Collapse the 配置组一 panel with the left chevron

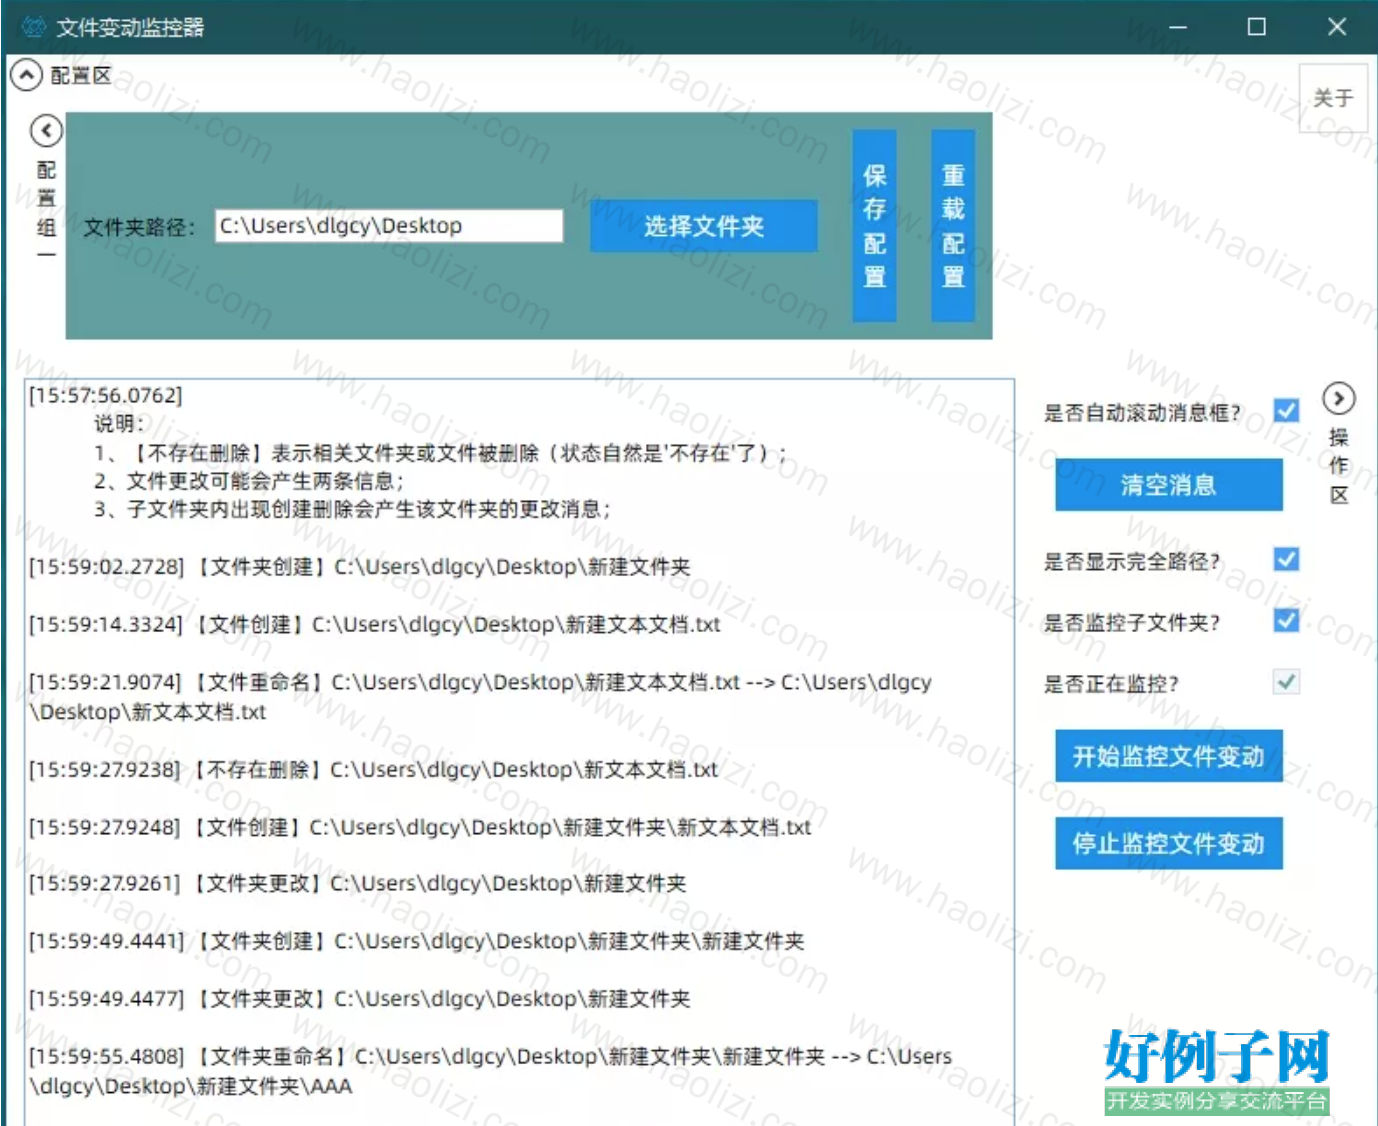coord(46,130)
